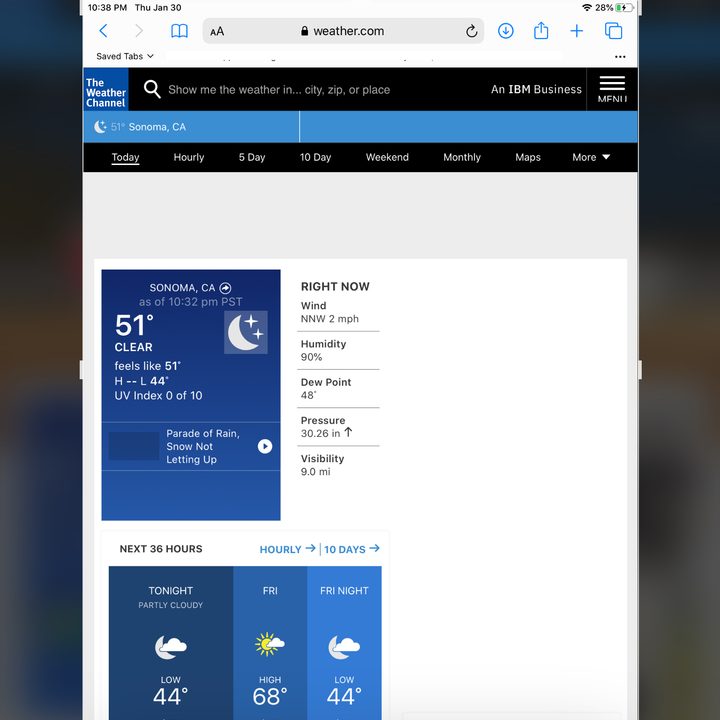Tap the Dew Point 48° value
The height and width of the screenshot is (720, 720).
pos(308,395)
